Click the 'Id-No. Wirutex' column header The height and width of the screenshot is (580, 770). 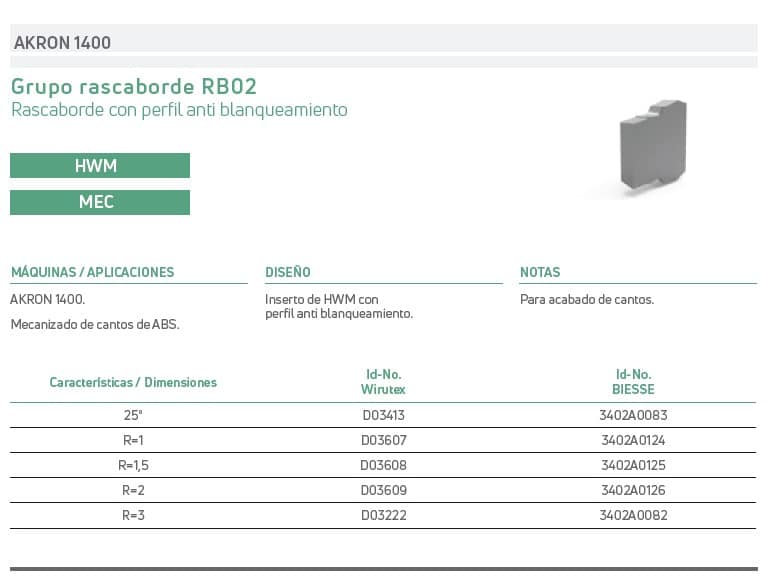tap(383, 382)
